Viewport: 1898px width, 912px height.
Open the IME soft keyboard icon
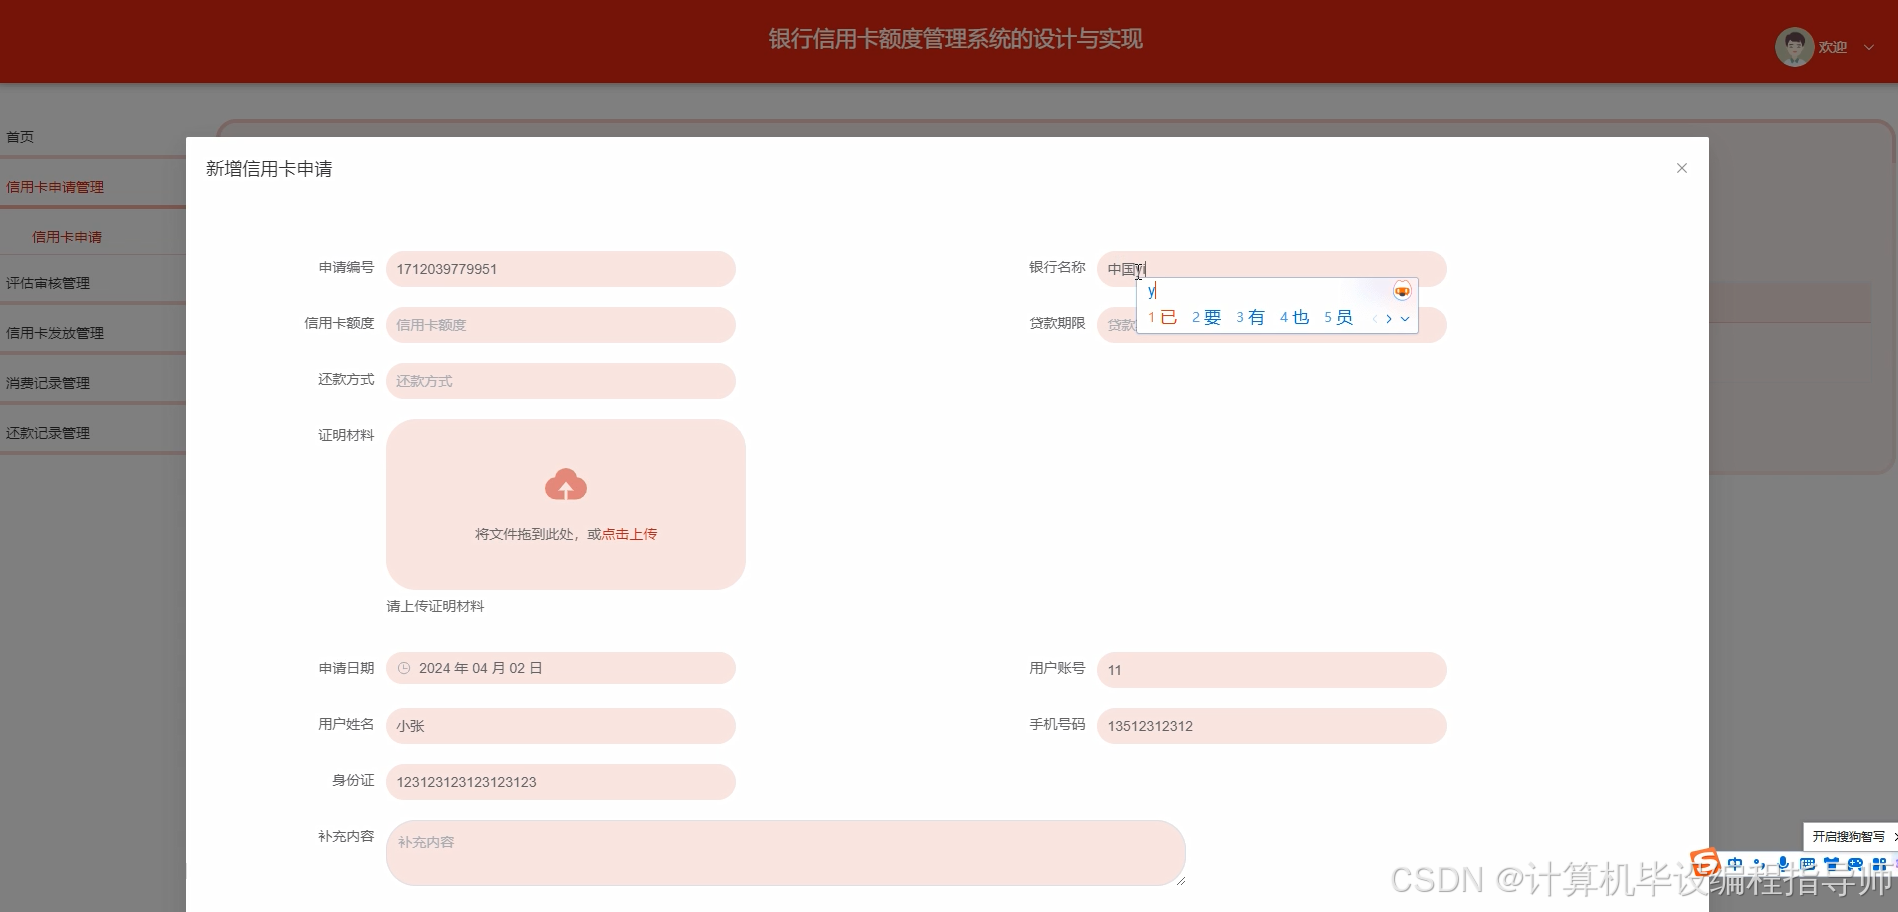coord(1807,864)
